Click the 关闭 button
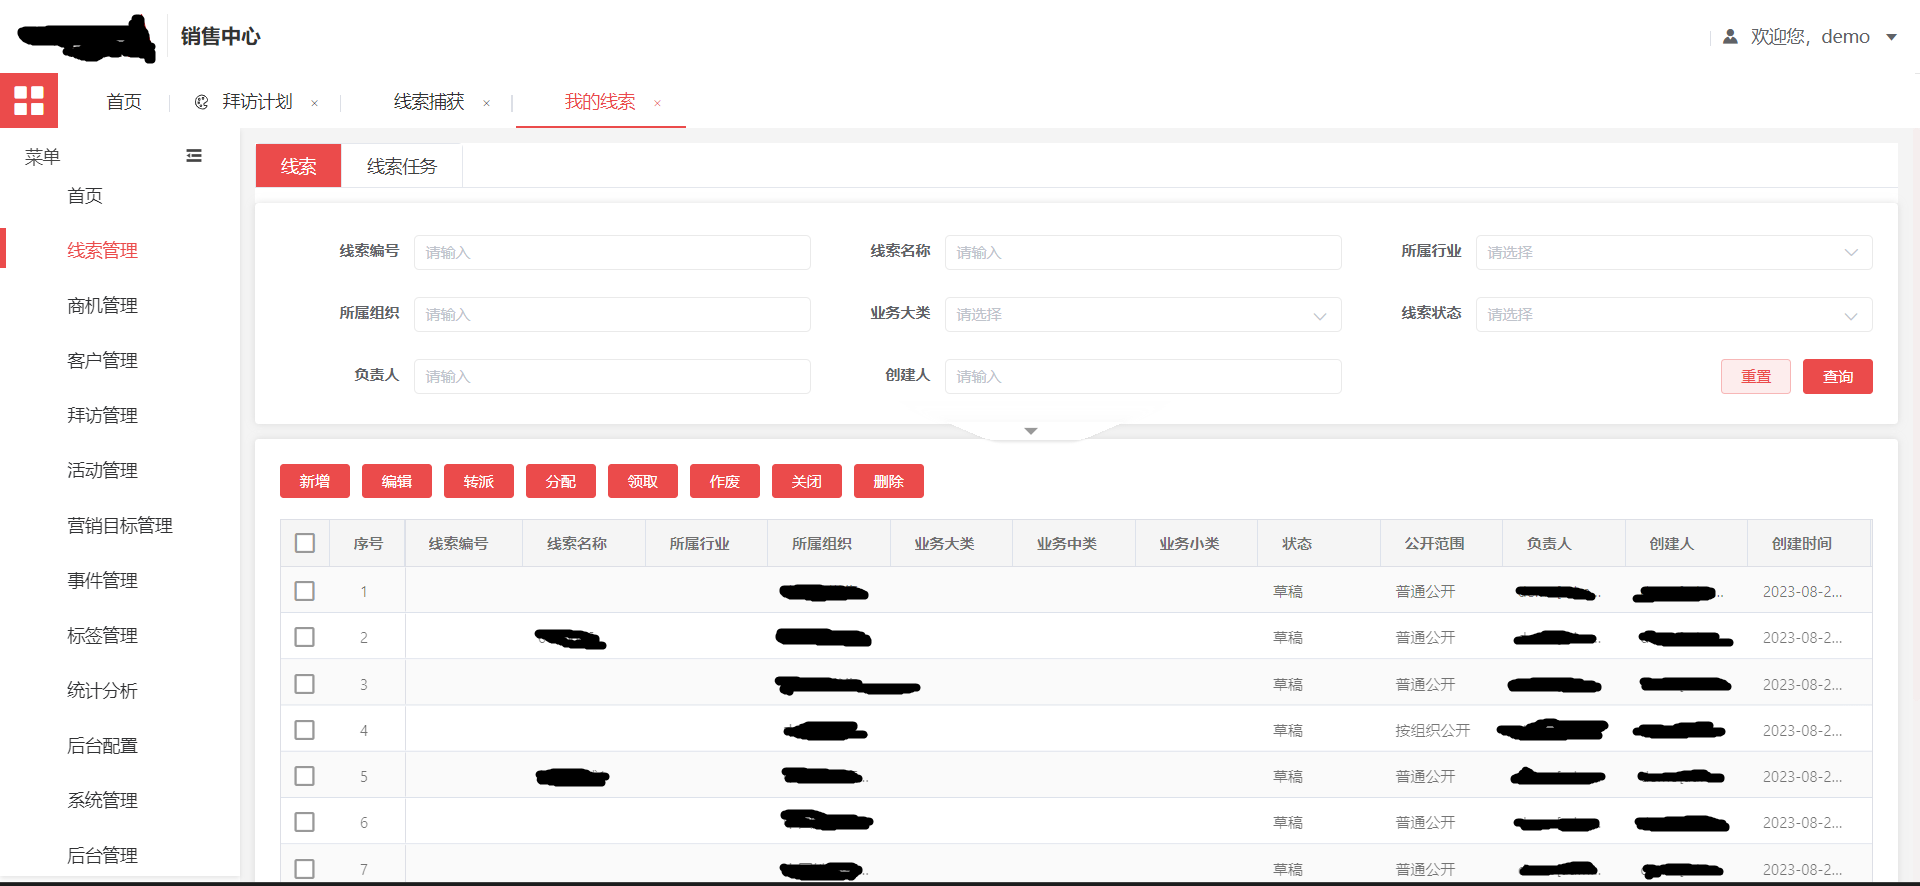The height and width of the screenshot is (886, 1920). tap(807, 481)
